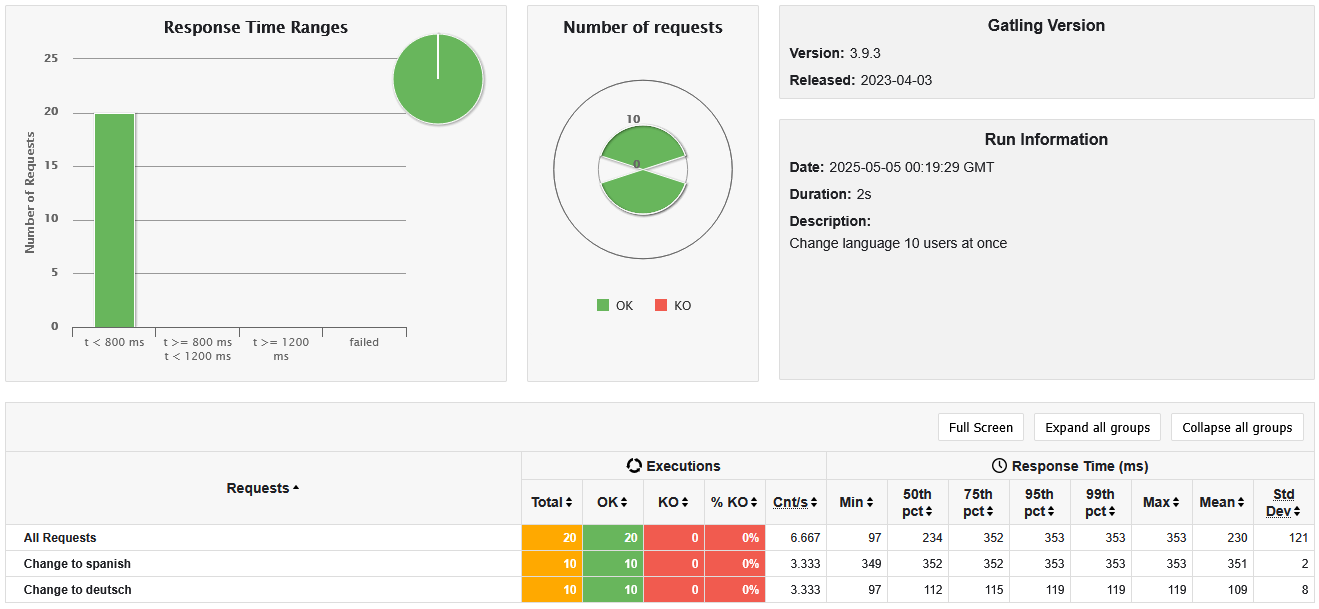The height and width of the screenshot is (609, 1319).
Task: Click the Collapse all groups button
Action: click(1237, 427)
